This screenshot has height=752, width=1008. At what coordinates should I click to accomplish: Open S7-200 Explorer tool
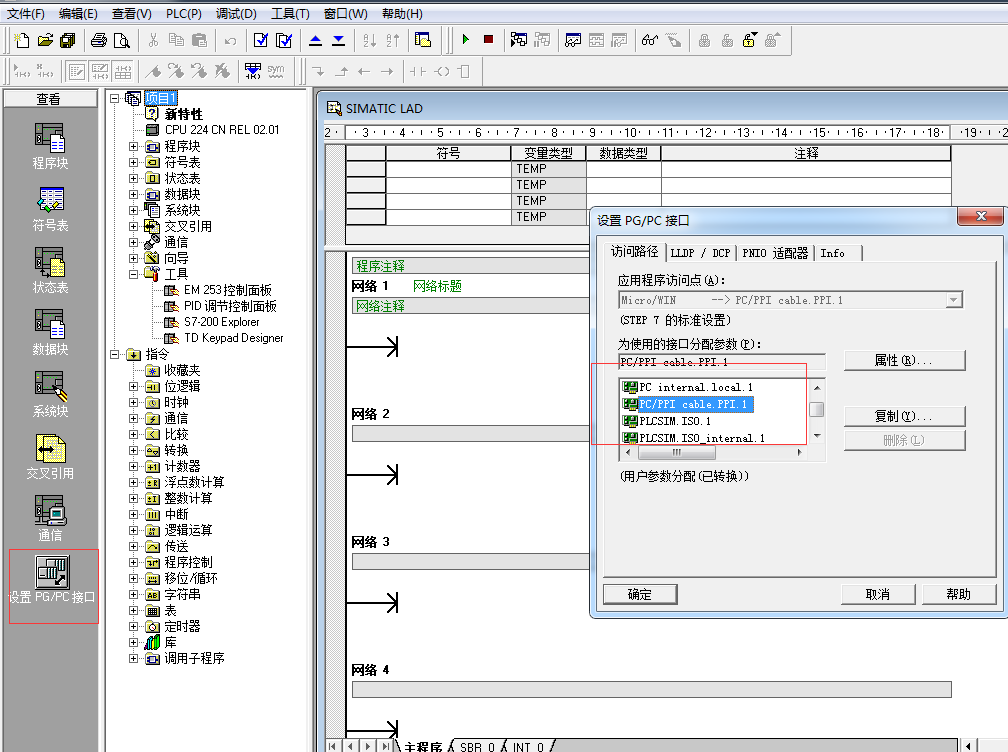click(x=213, y=322)
